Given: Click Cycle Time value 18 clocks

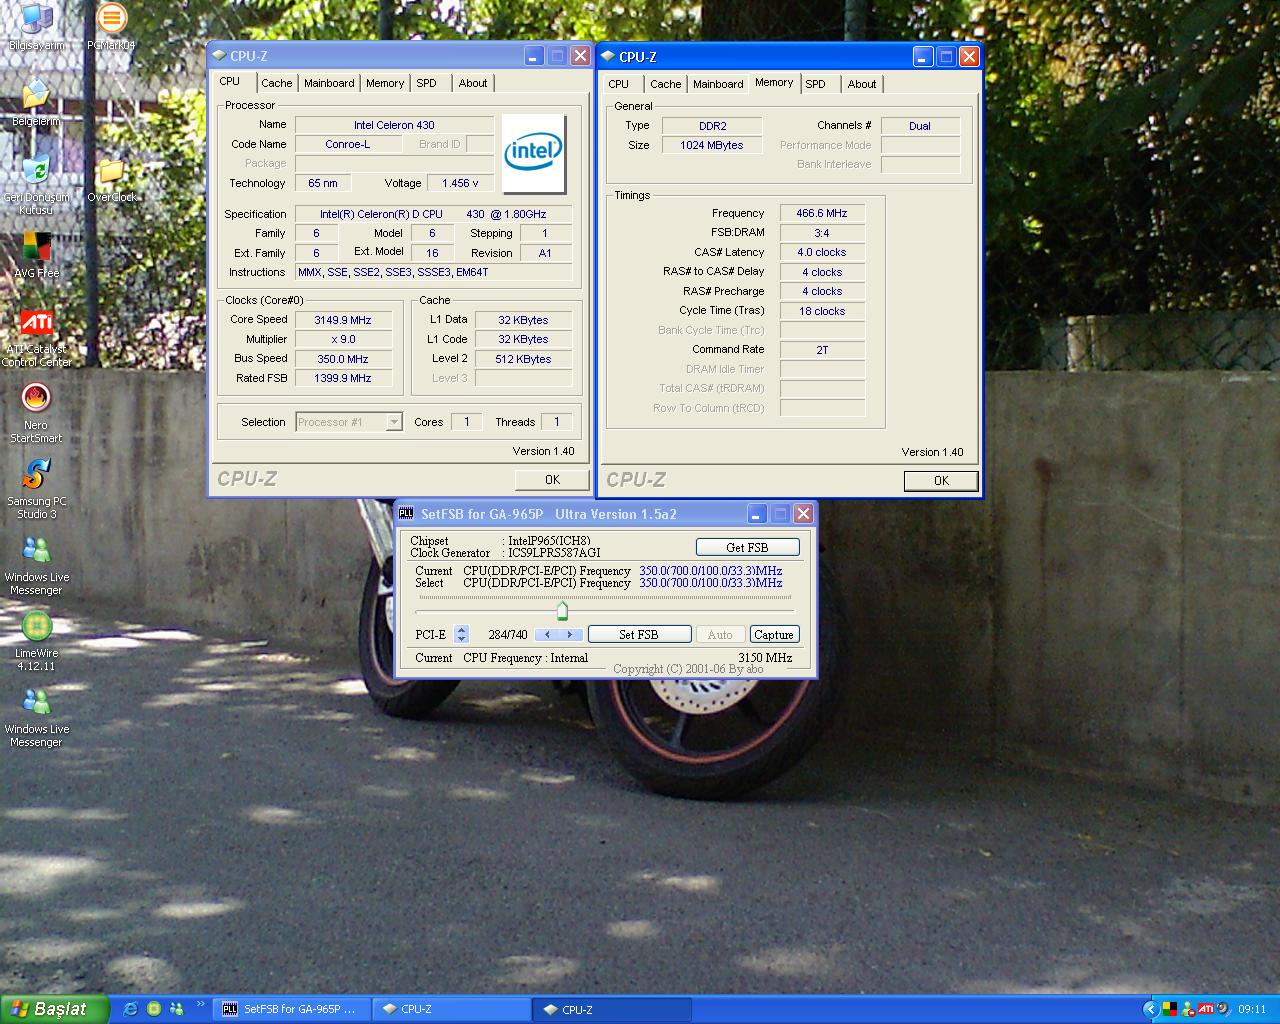Looking at the screenshot, I should [x=822, y=311].
